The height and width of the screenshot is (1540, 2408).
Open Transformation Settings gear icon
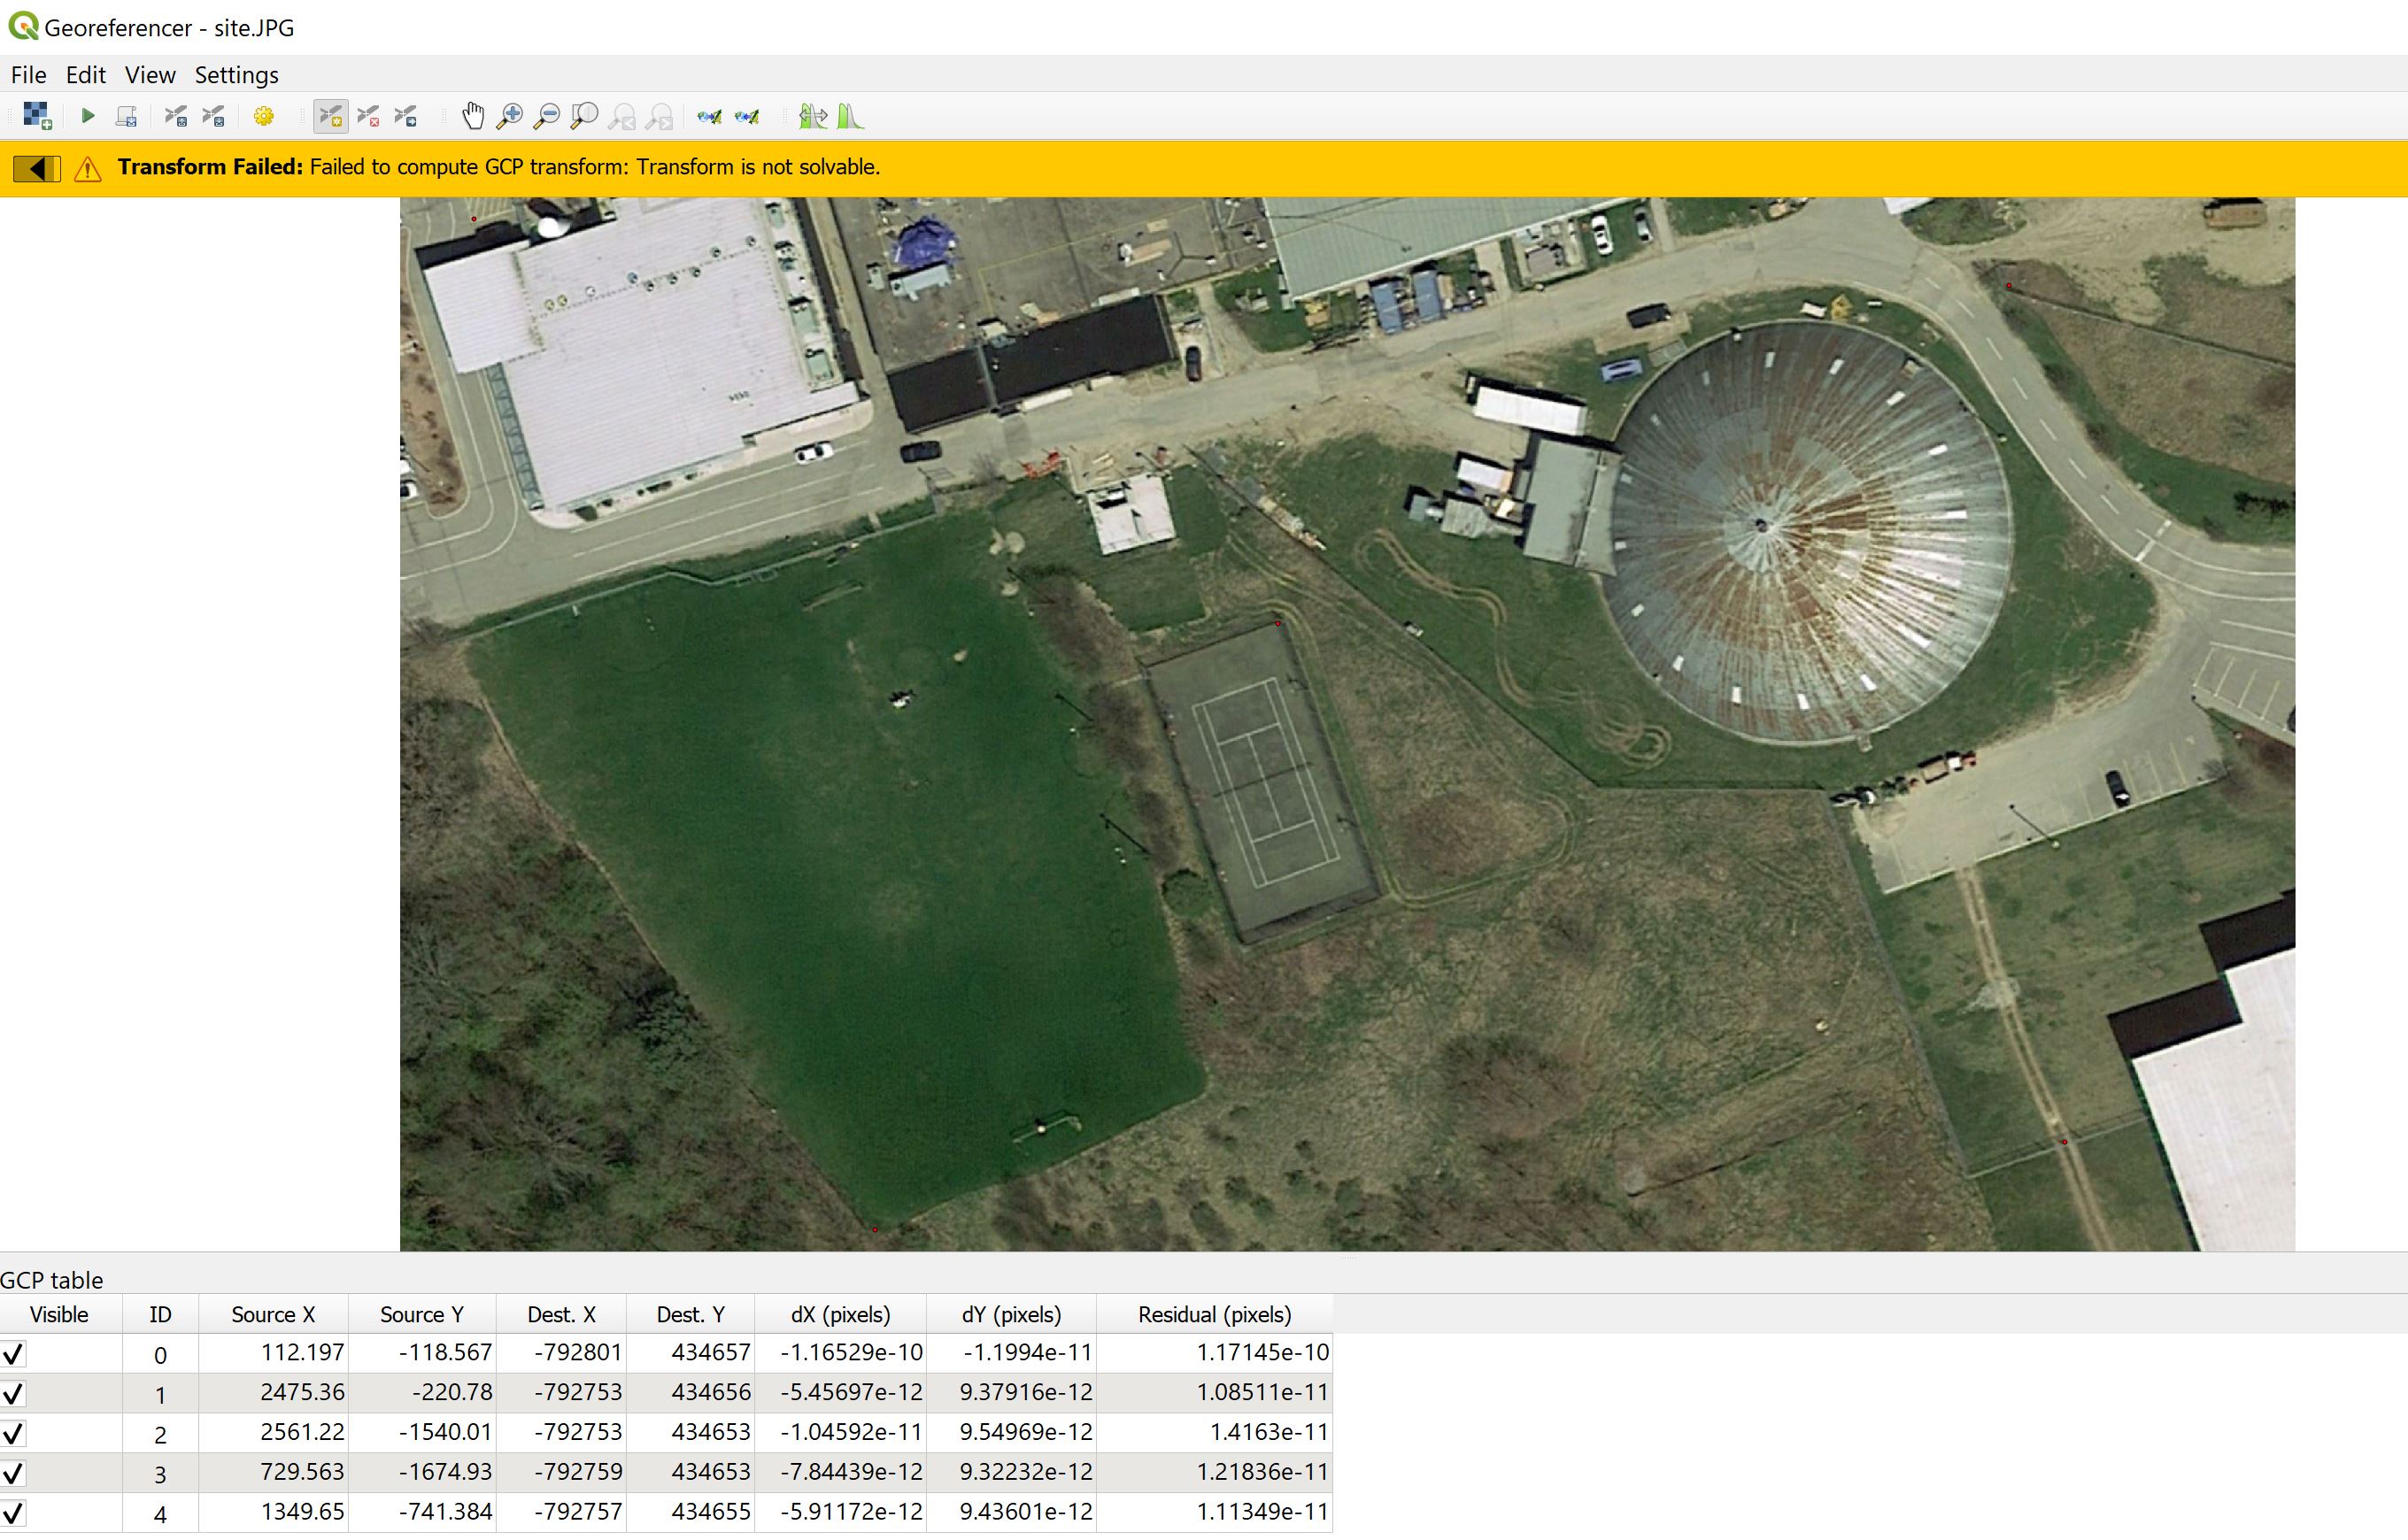[264, 117]
